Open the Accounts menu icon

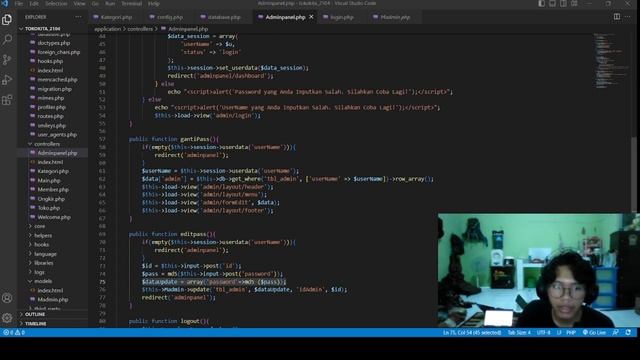click(x=7, y=298)
